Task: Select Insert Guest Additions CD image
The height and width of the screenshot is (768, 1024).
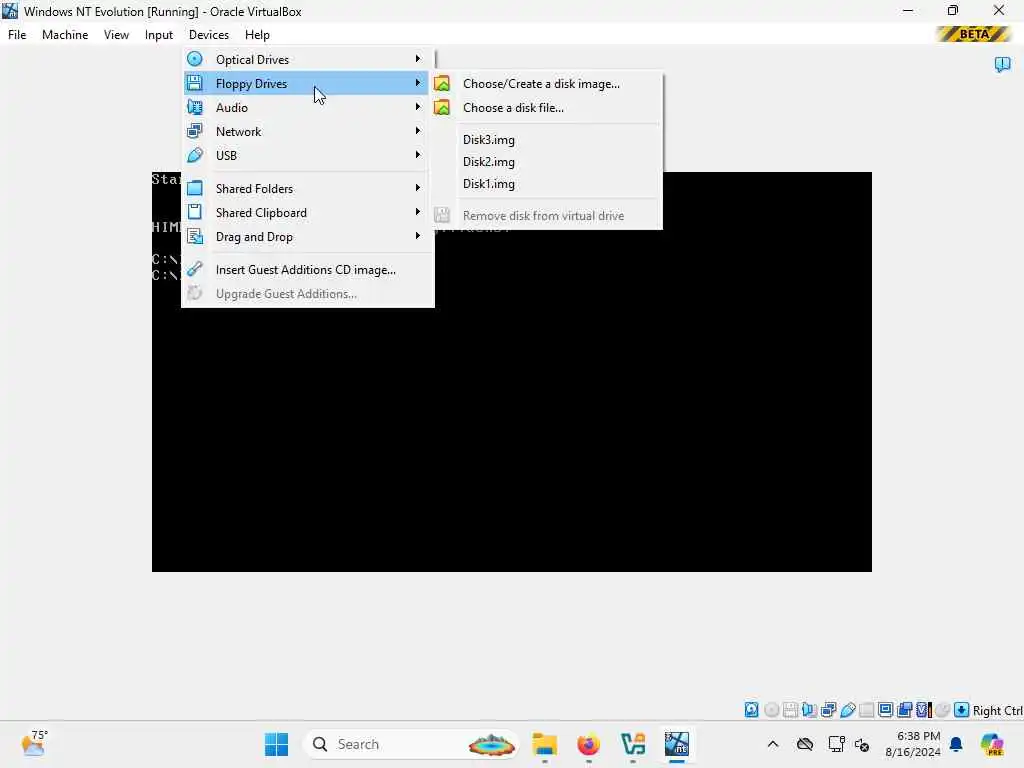Action: pyautogui.click(x=308, y=270)
